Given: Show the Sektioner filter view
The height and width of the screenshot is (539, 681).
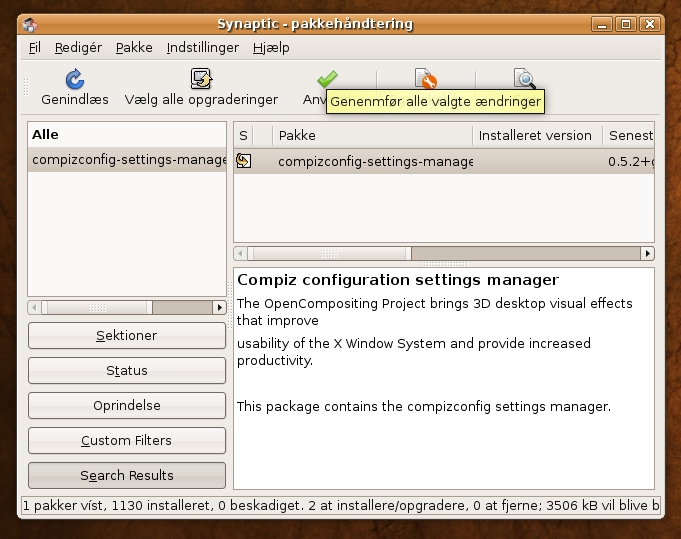Looking at the screenshot, I should (x=127, y=335).
